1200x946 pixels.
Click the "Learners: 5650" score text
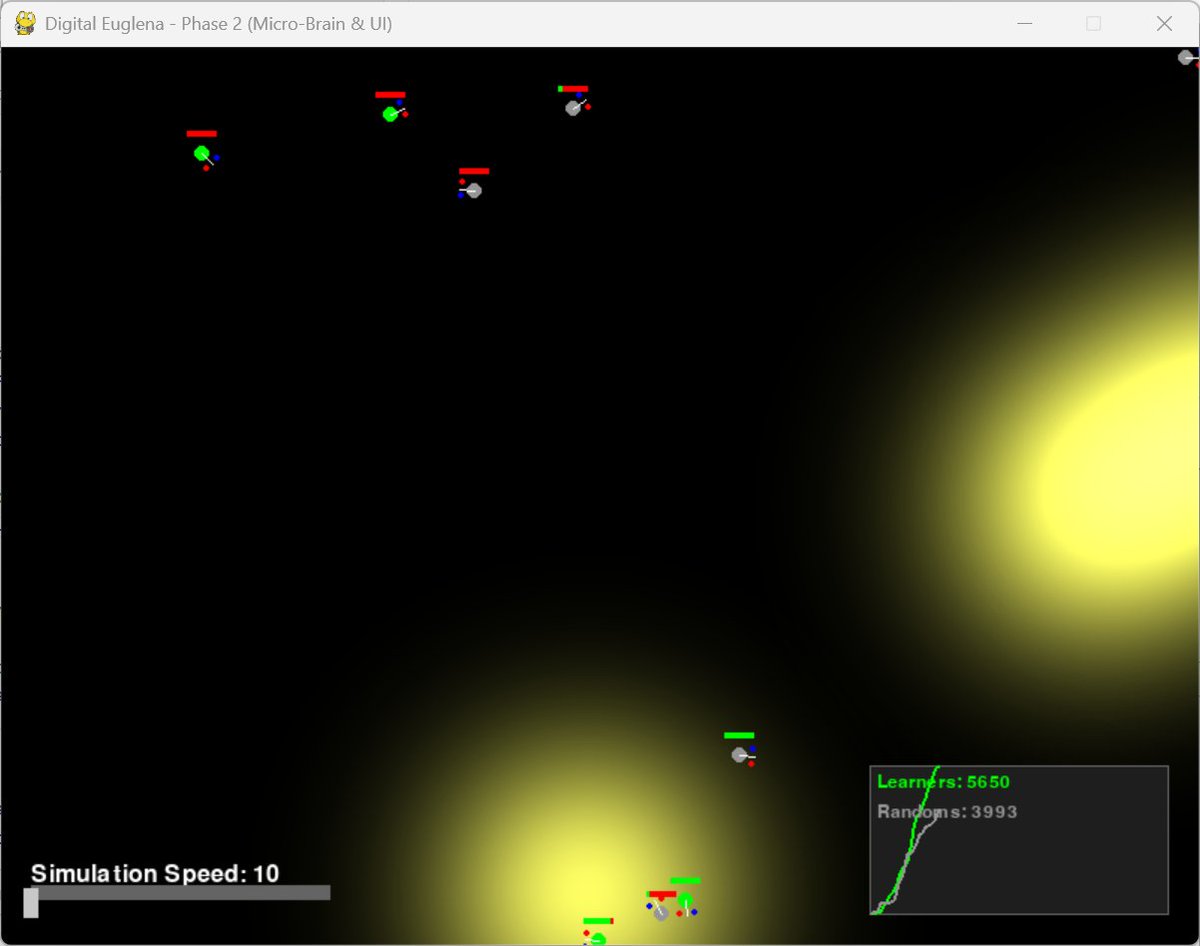pos(943,782)
